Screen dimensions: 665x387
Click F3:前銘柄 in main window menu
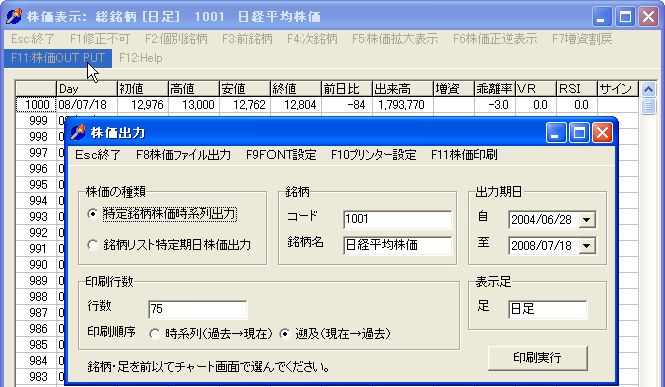tap(247, 39)
